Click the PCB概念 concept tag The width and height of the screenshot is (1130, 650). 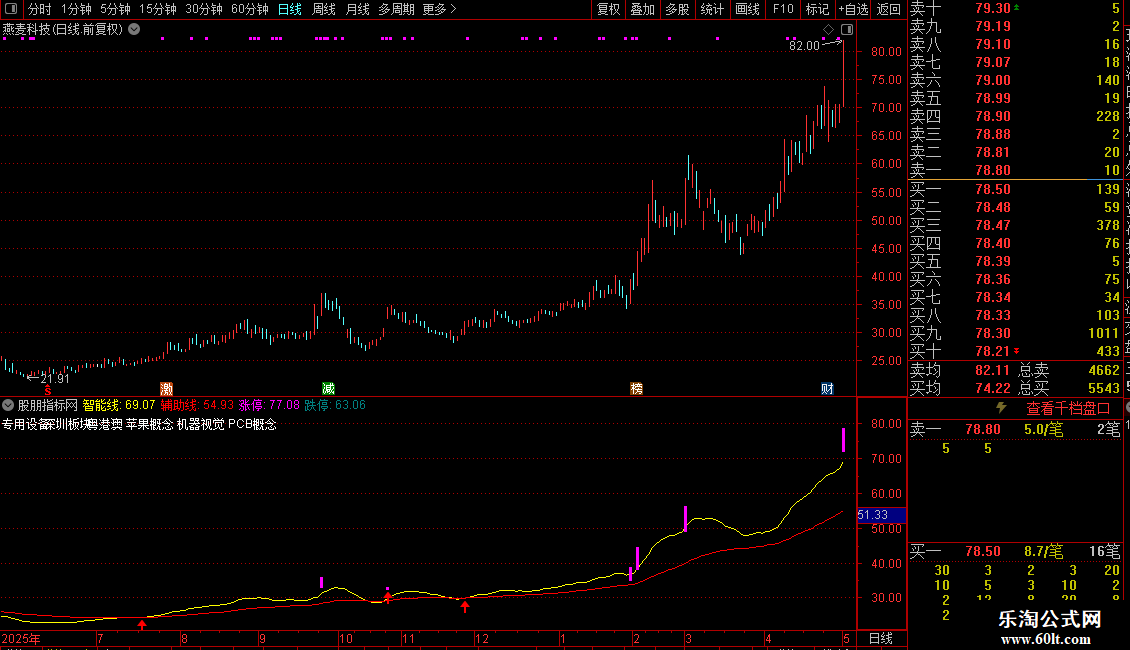pyautogui.click(x=252, y=424)
